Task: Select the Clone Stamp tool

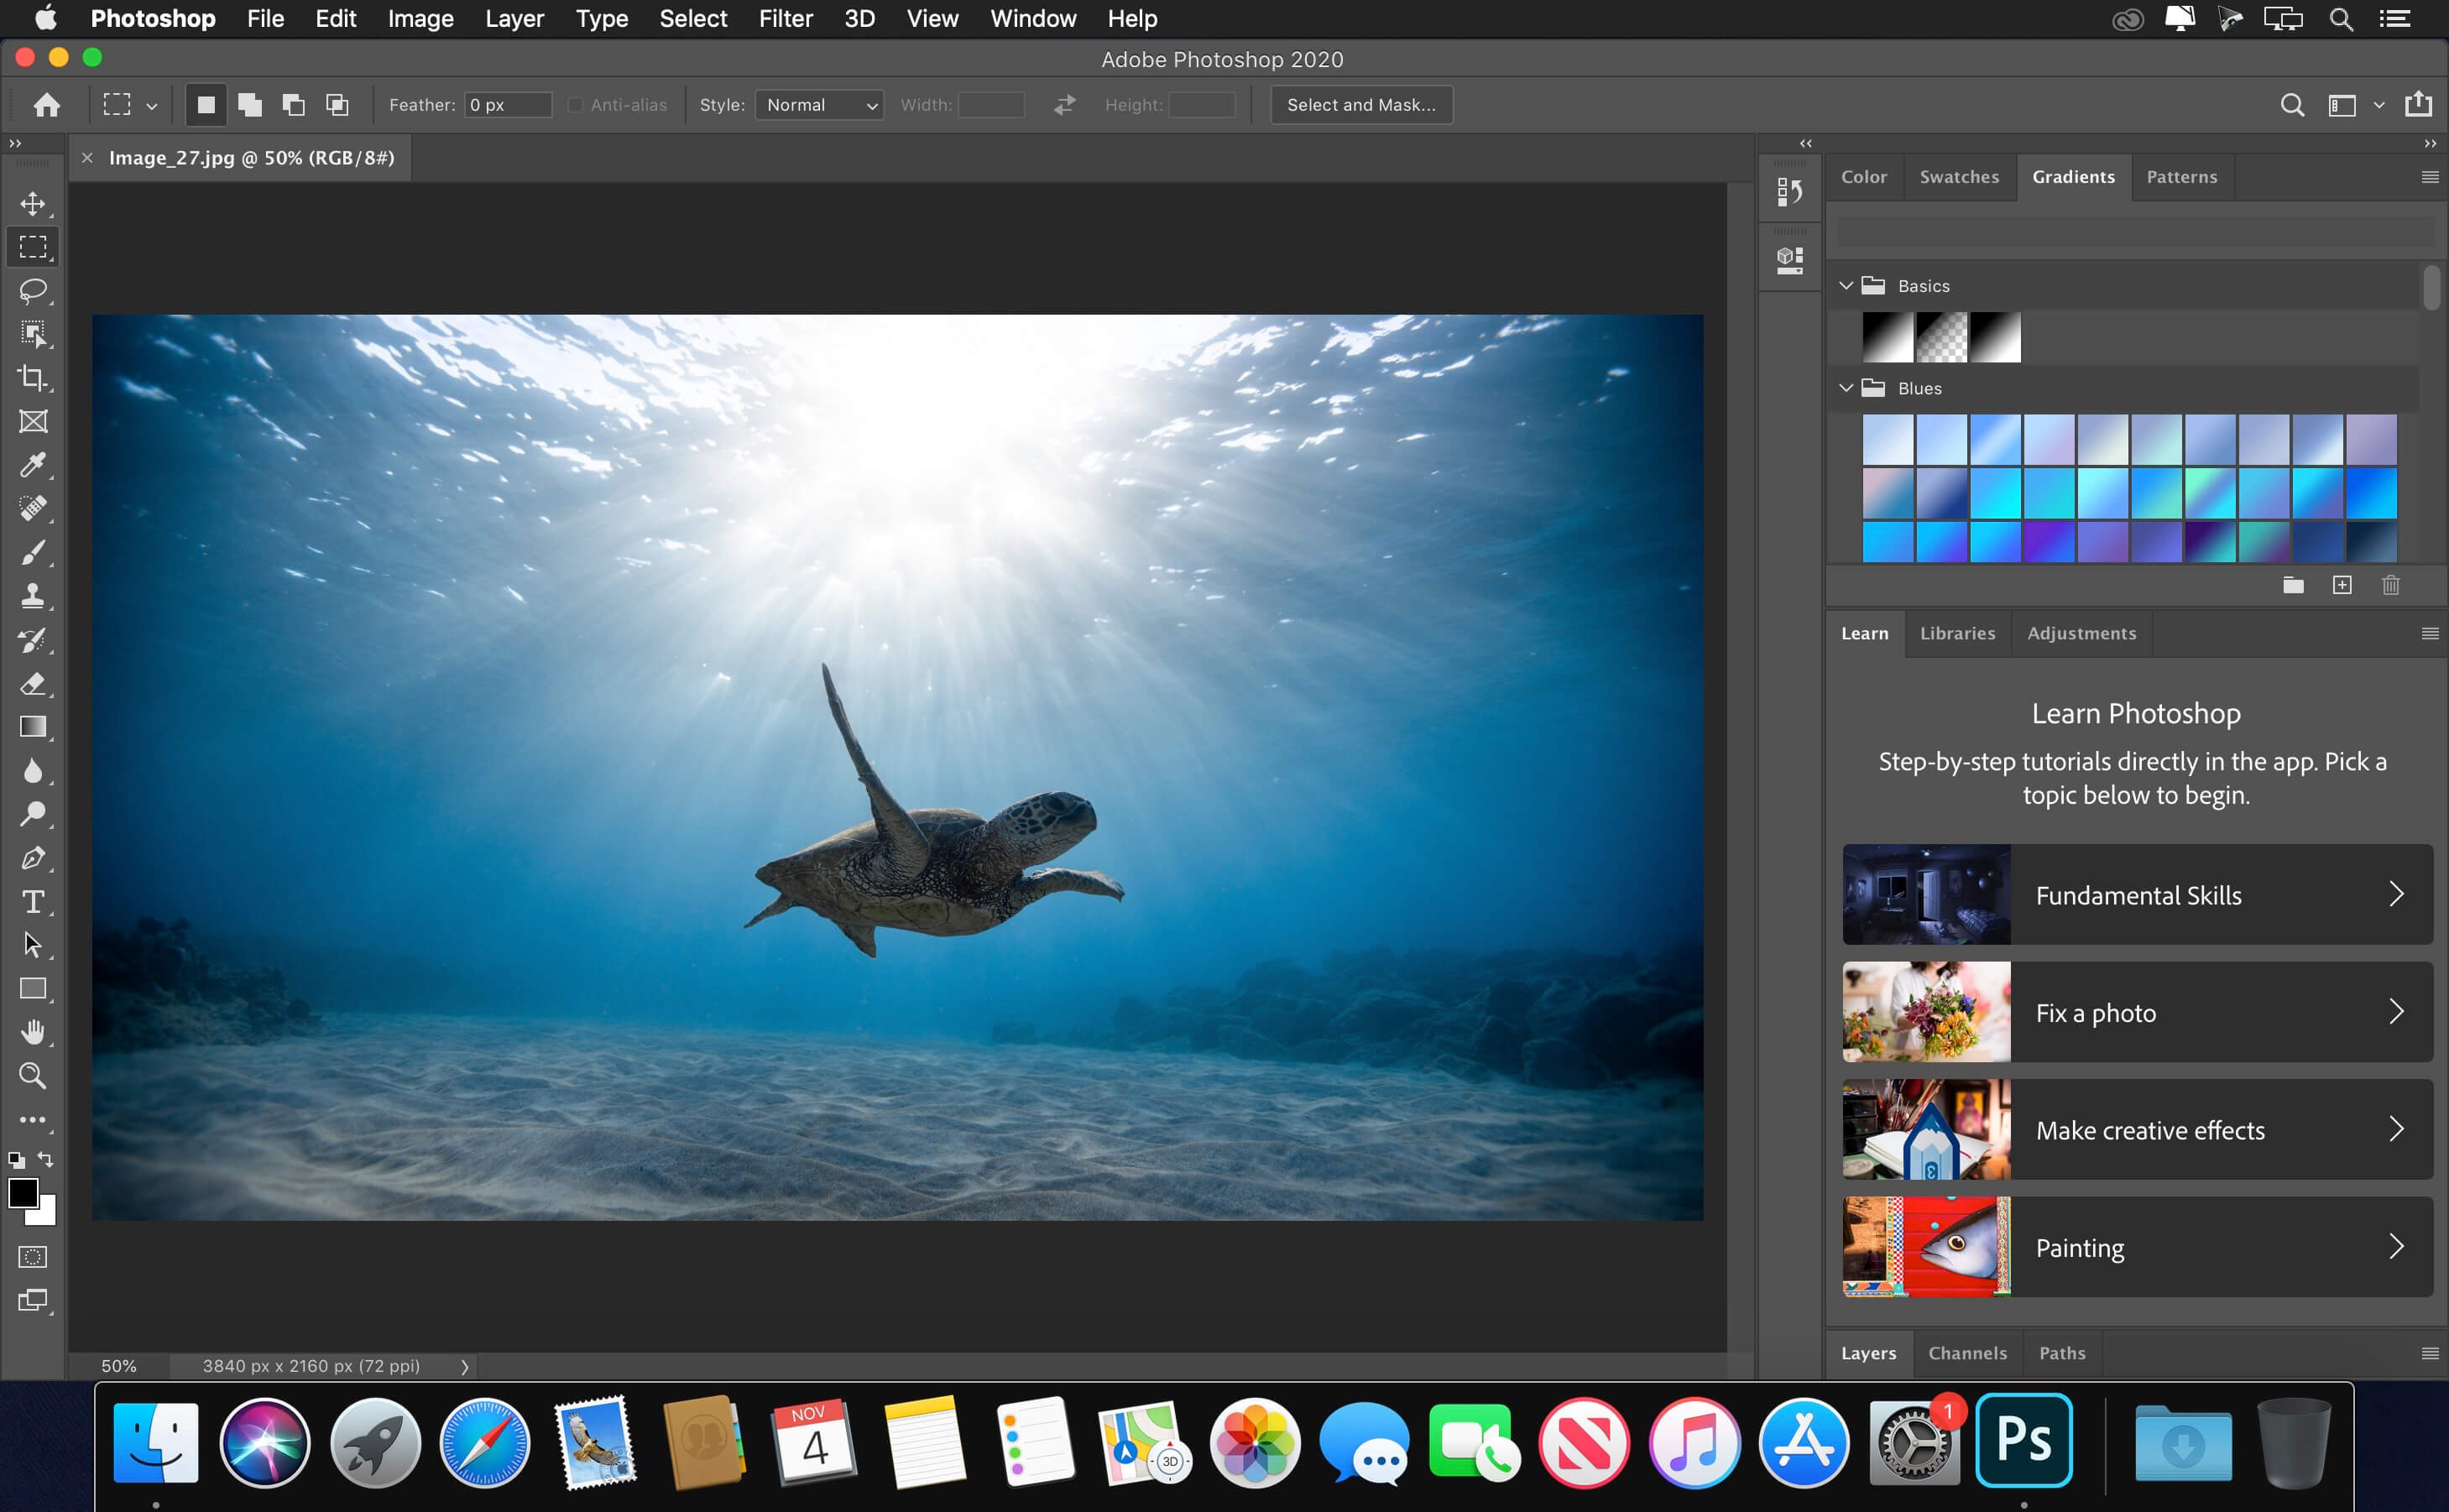Action: 34,596
